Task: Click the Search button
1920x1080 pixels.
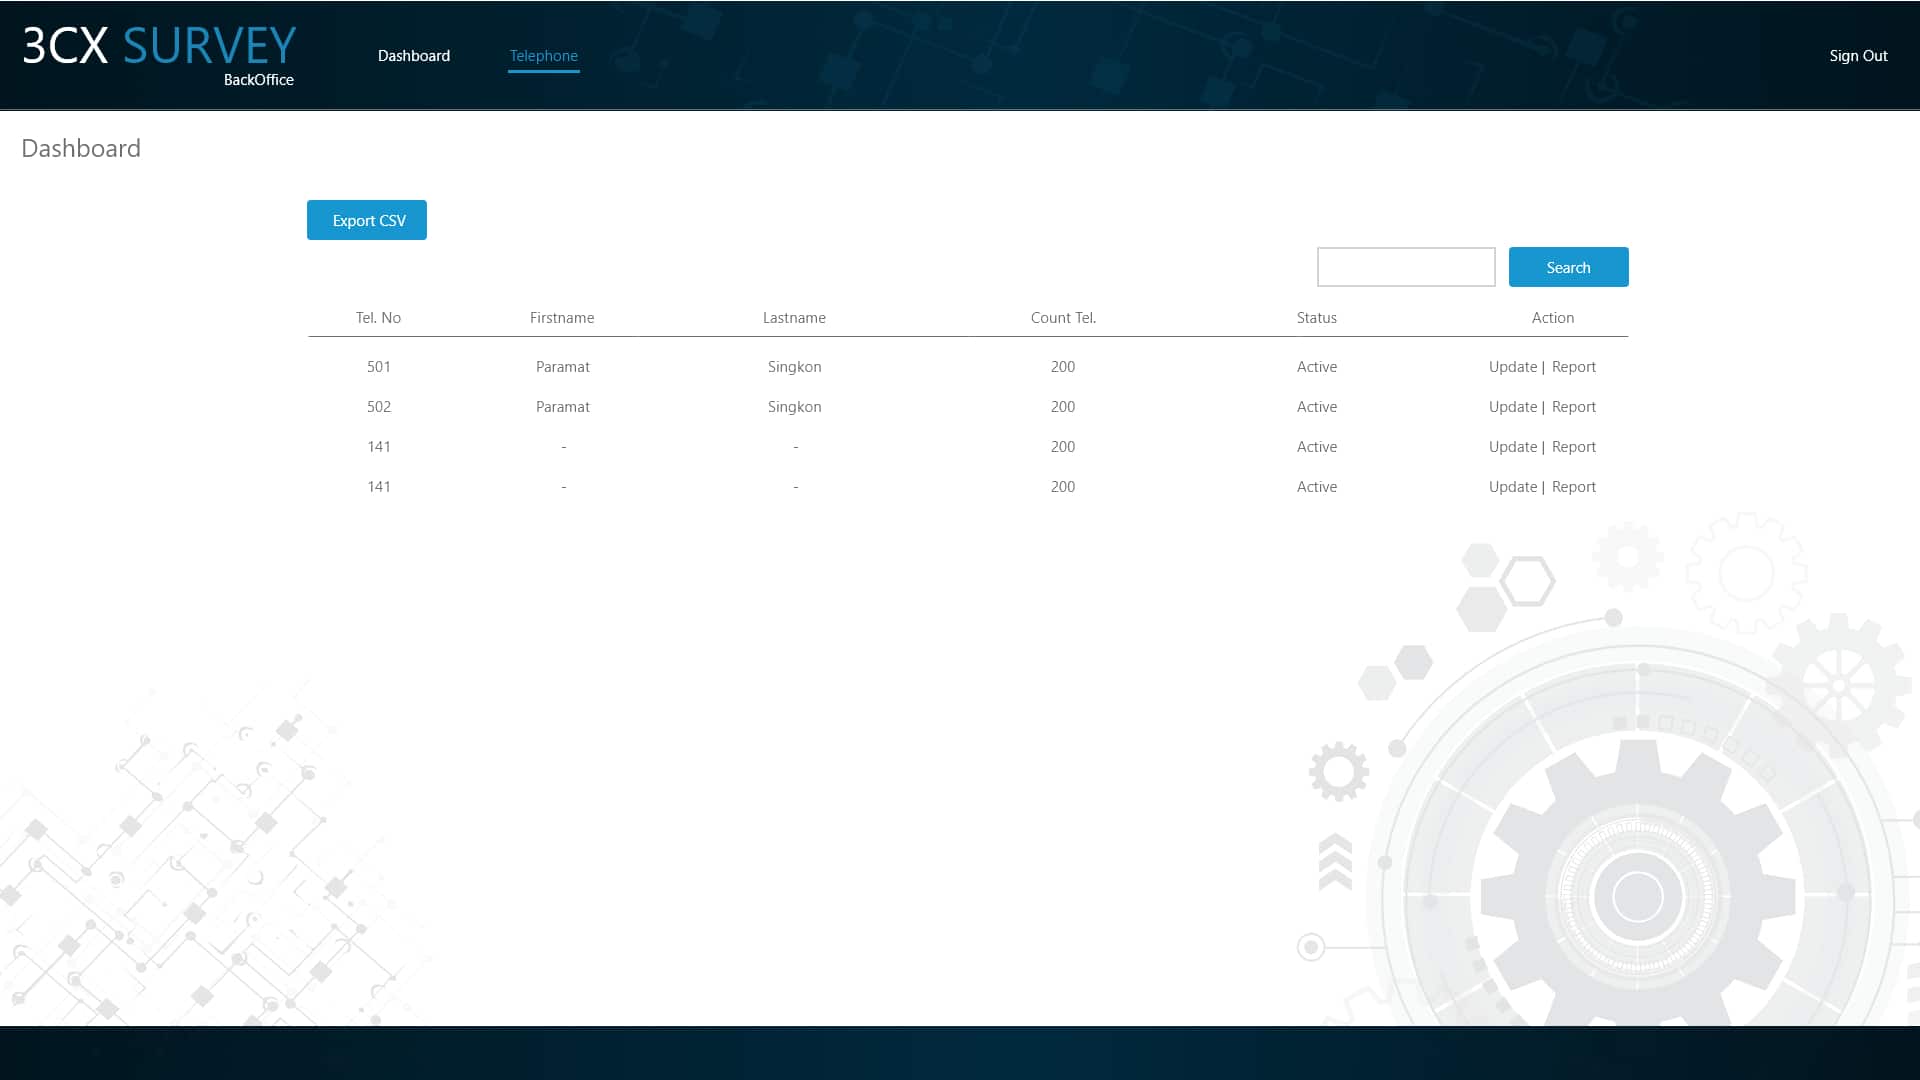Action: (x=1569, y=266)
